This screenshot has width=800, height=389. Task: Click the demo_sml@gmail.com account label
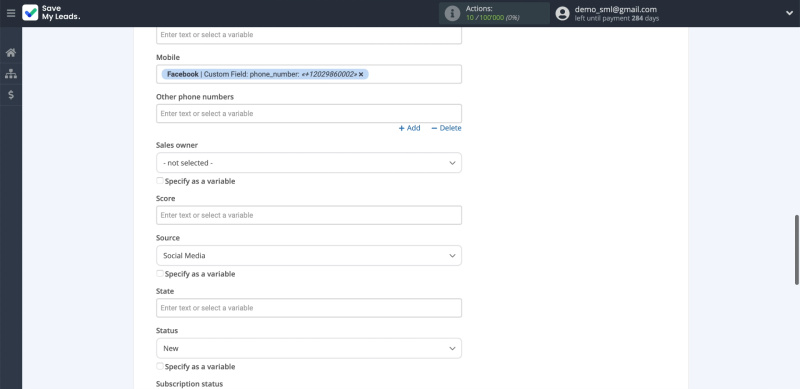coord(615,9)
